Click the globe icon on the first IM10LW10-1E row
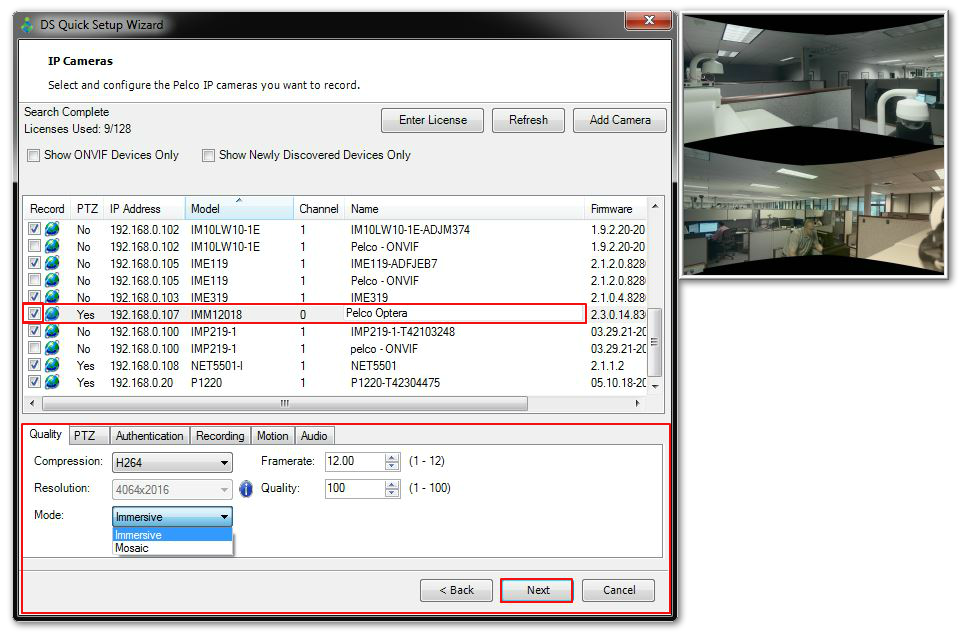962x634 pixels. click(52, 230)
